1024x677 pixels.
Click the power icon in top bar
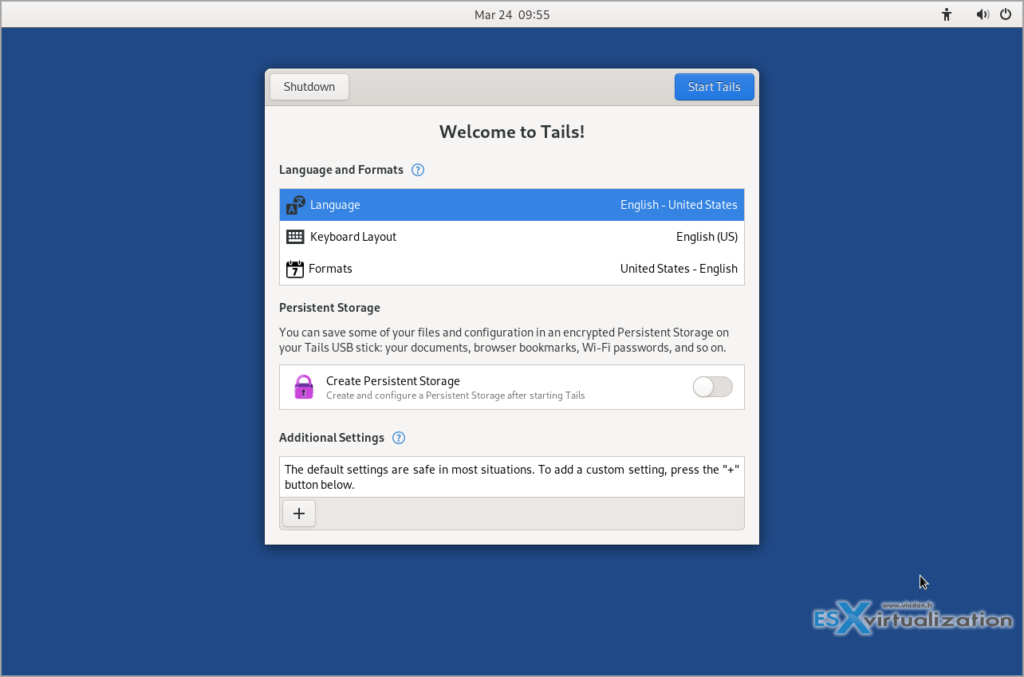click(1008, 14)
